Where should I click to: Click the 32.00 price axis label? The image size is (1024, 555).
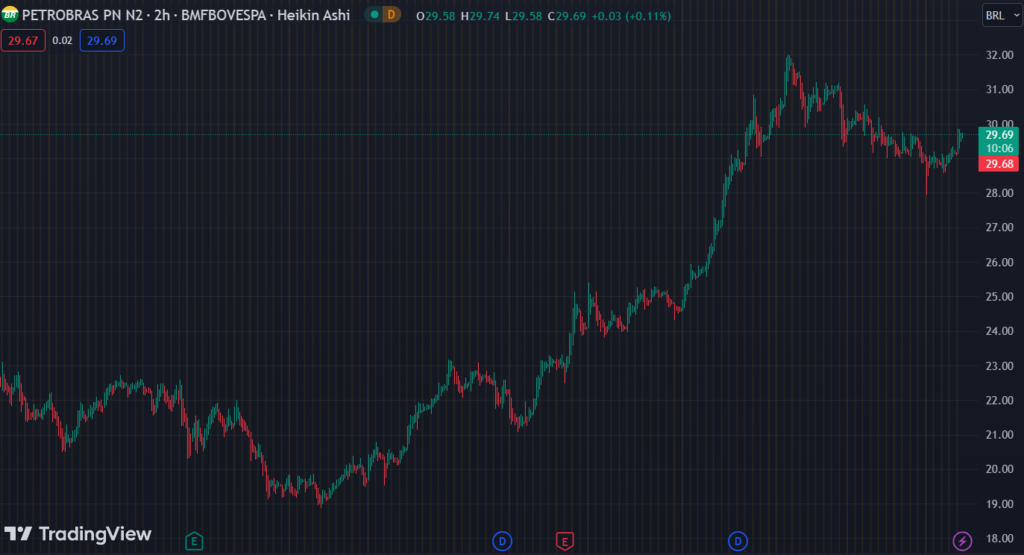[x=999, y=55]
